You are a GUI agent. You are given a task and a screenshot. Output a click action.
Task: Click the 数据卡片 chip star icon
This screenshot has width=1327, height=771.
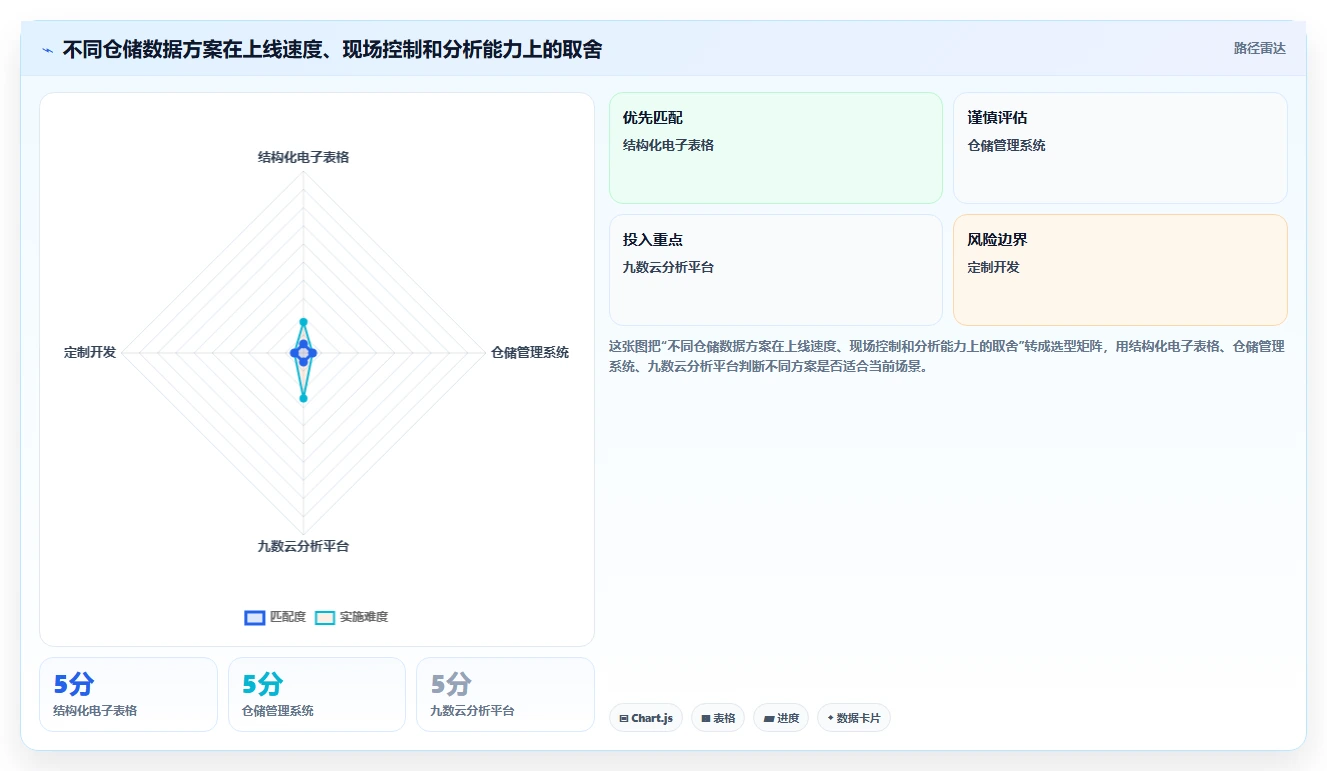click(831, 718)
